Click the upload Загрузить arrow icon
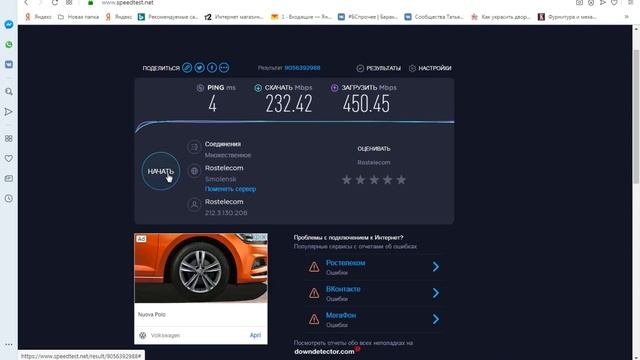640x360 pixels. click(x=334, y=88)
